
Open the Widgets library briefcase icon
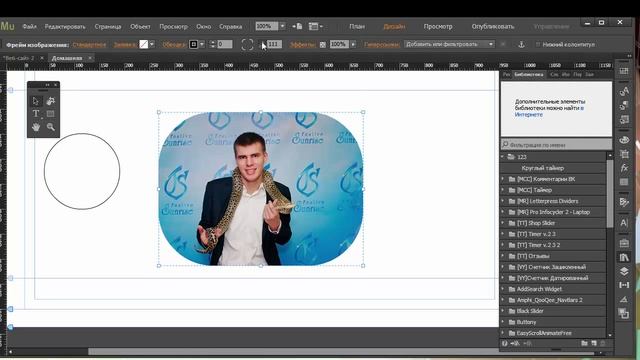[624, 243]
